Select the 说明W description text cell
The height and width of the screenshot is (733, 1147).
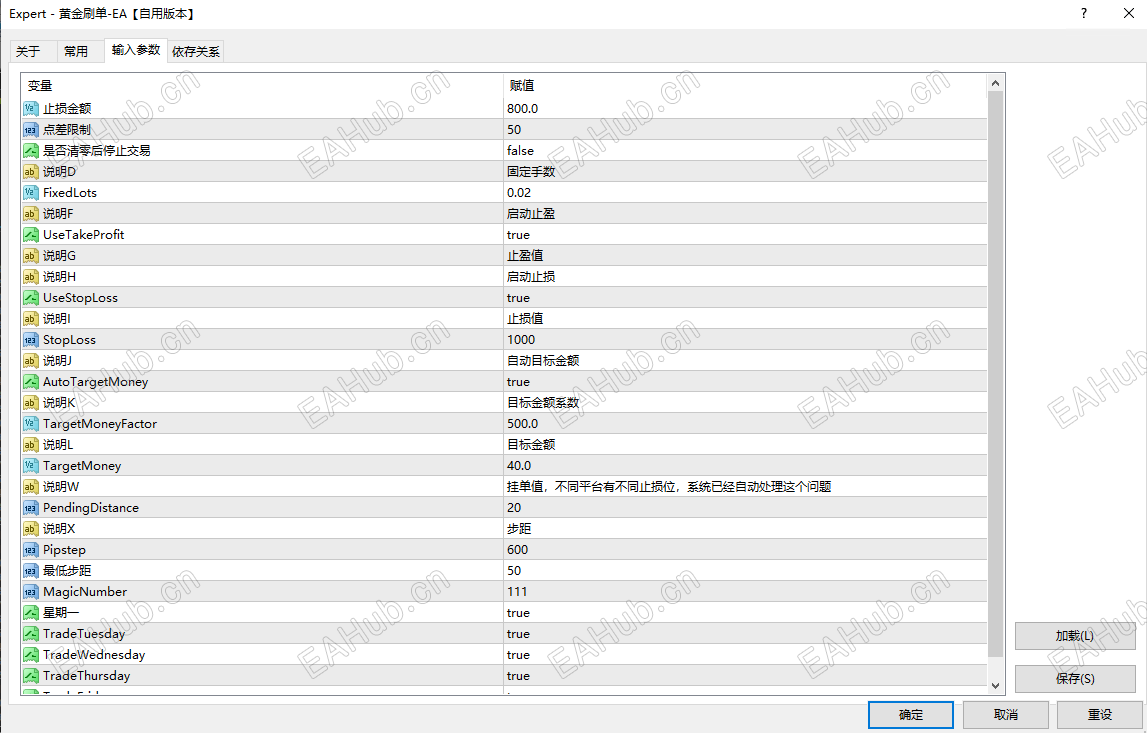point(745,486)
